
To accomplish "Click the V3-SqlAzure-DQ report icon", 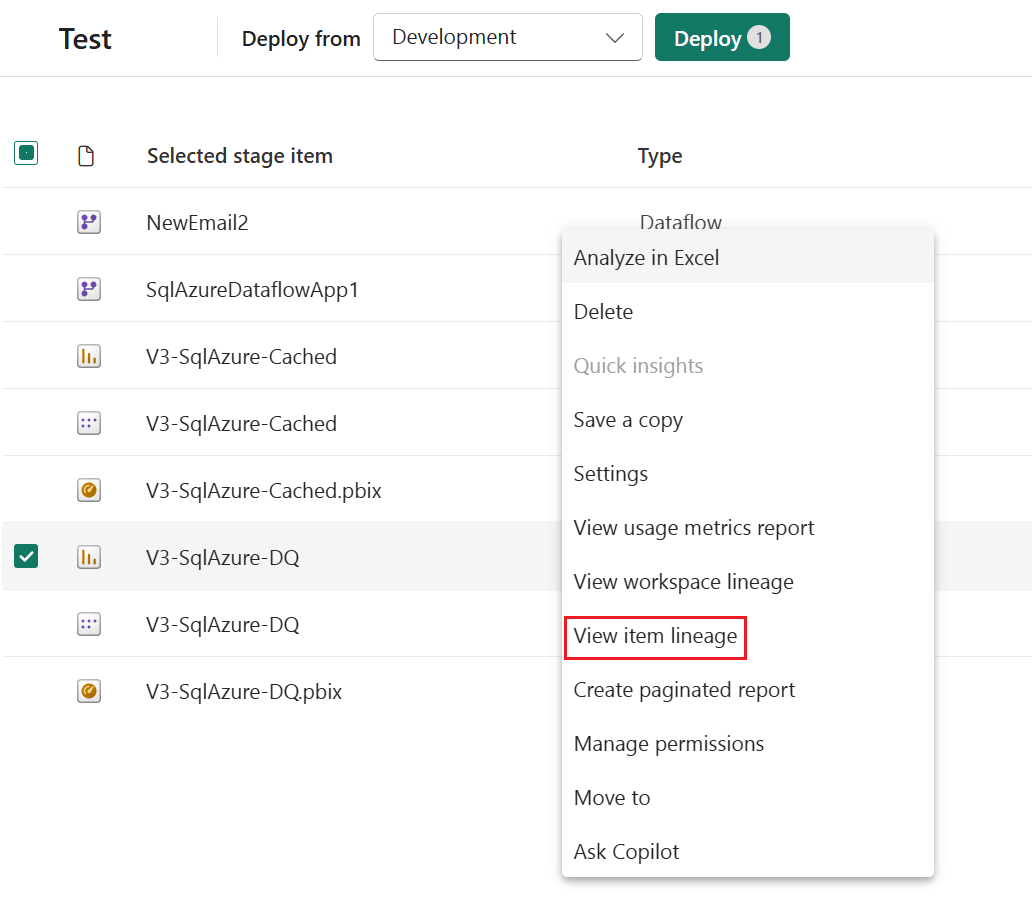I will point(88,557).
